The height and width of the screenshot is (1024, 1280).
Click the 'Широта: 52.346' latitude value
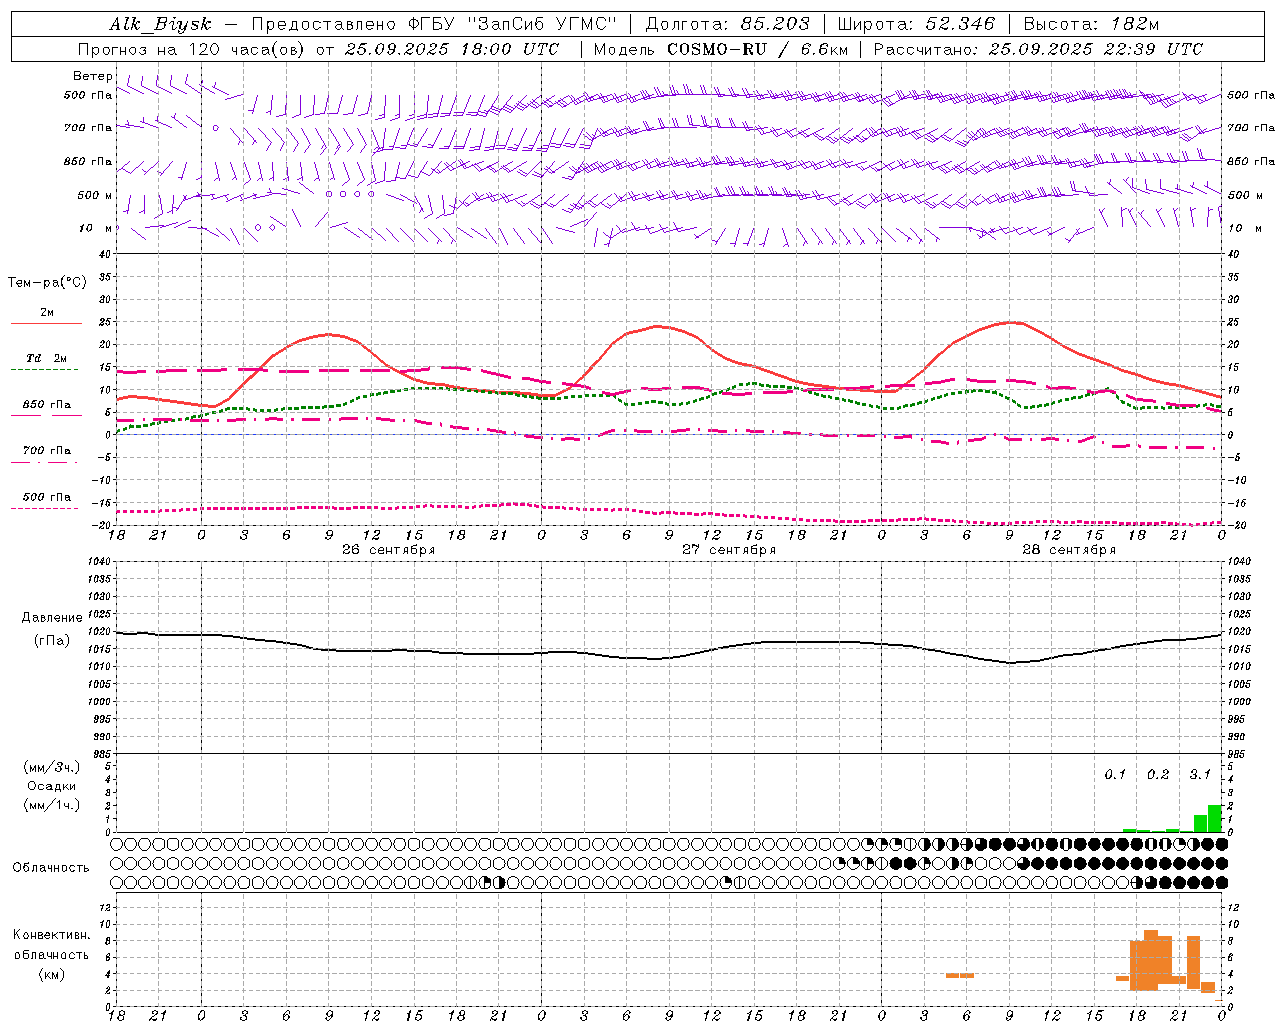916,24
